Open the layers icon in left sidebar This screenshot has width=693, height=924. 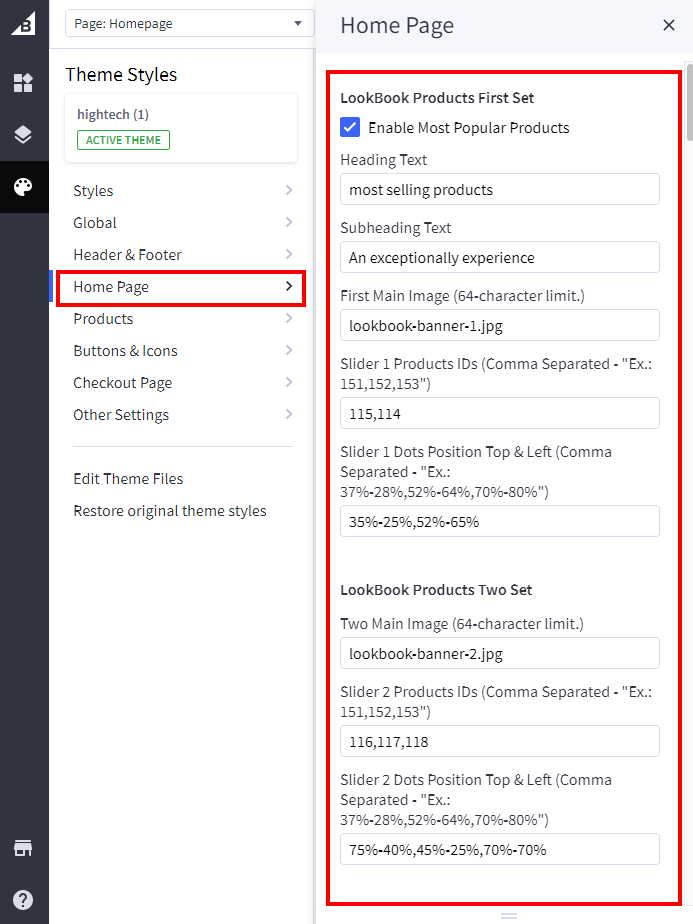point(23,135)
